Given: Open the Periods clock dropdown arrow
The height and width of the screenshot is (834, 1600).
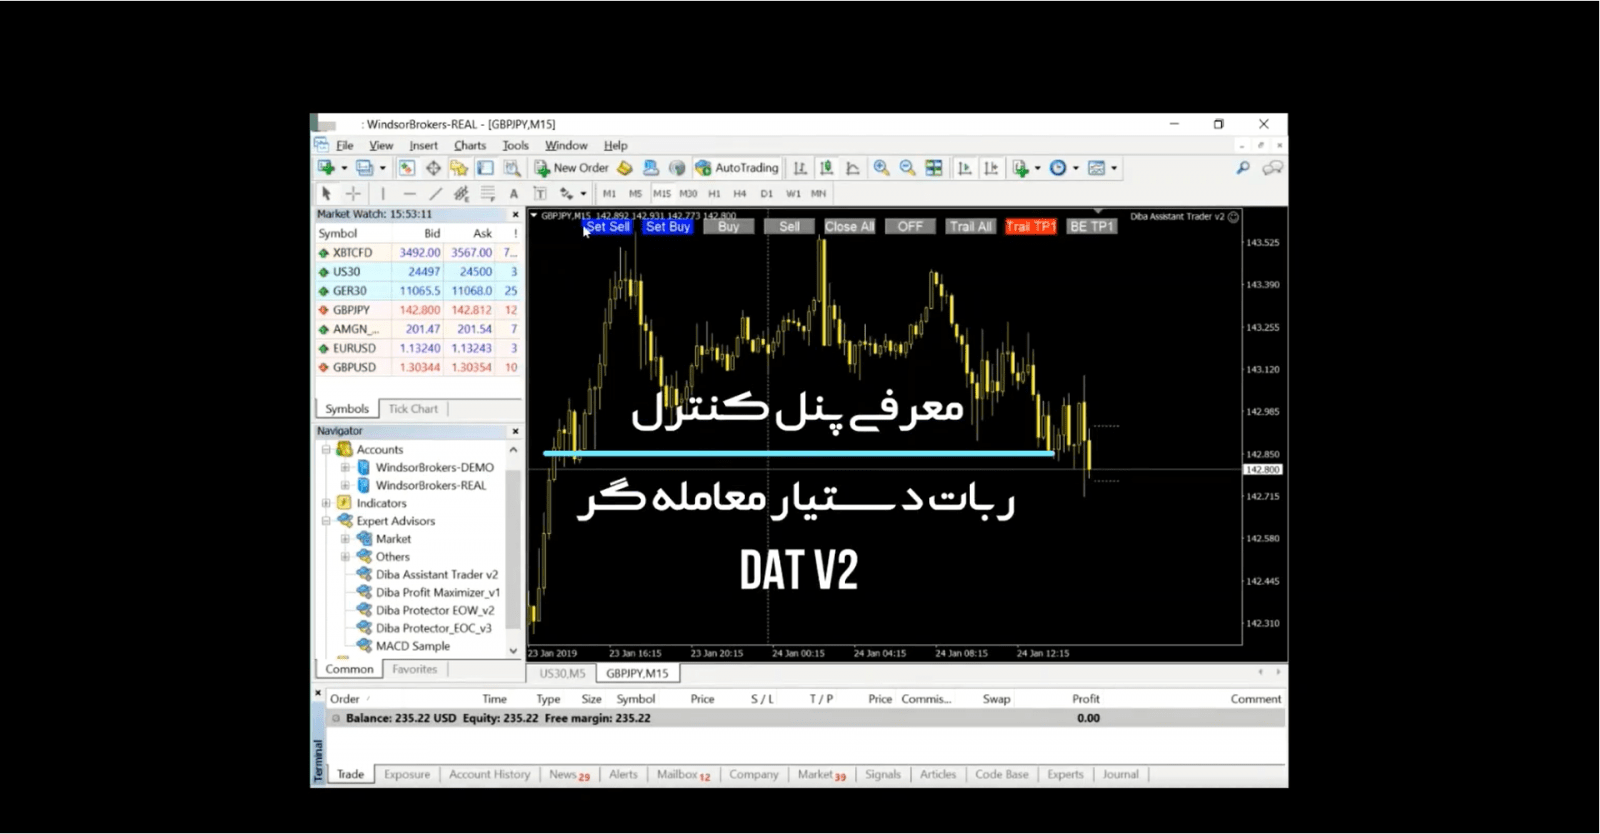Looking at the screenshot, I should [1076, 168].
